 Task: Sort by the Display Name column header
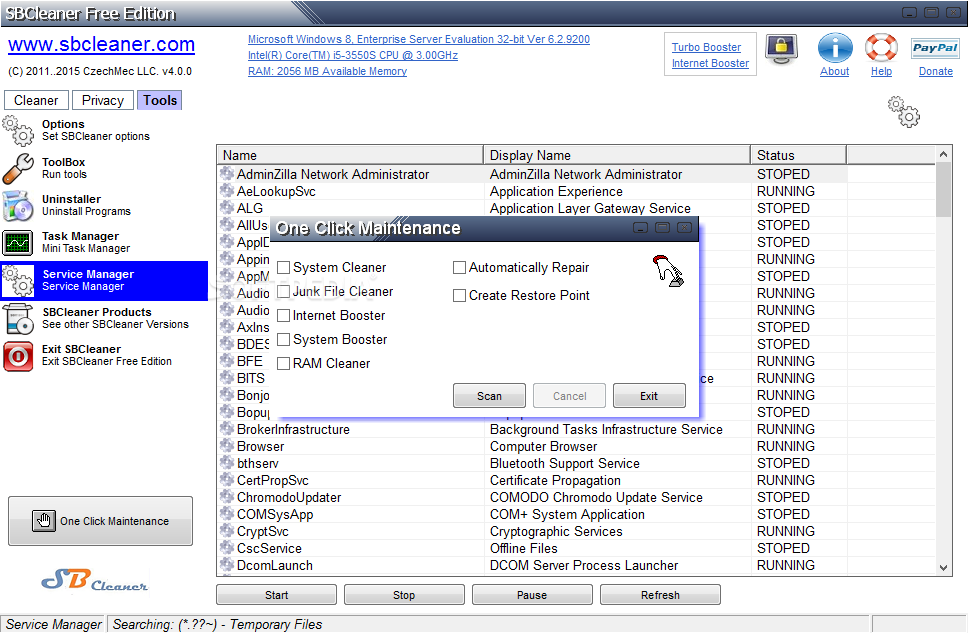pos(617,155)
